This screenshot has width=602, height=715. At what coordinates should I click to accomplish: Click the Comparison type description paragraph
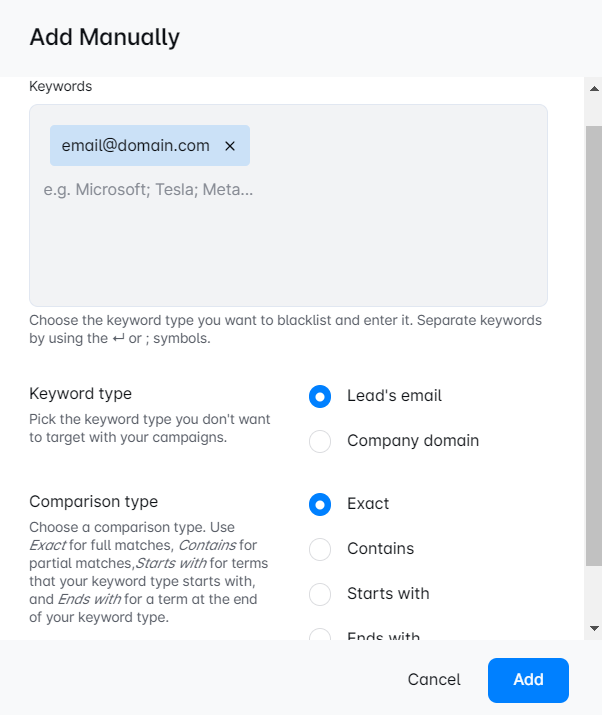(148, 572)
